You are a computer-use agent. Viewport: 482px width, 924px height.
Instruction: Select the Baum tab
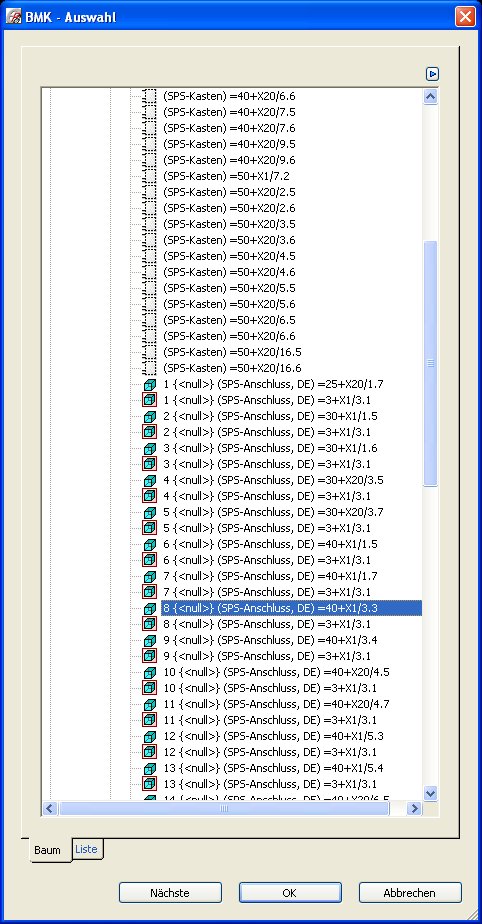click(48, 850)
